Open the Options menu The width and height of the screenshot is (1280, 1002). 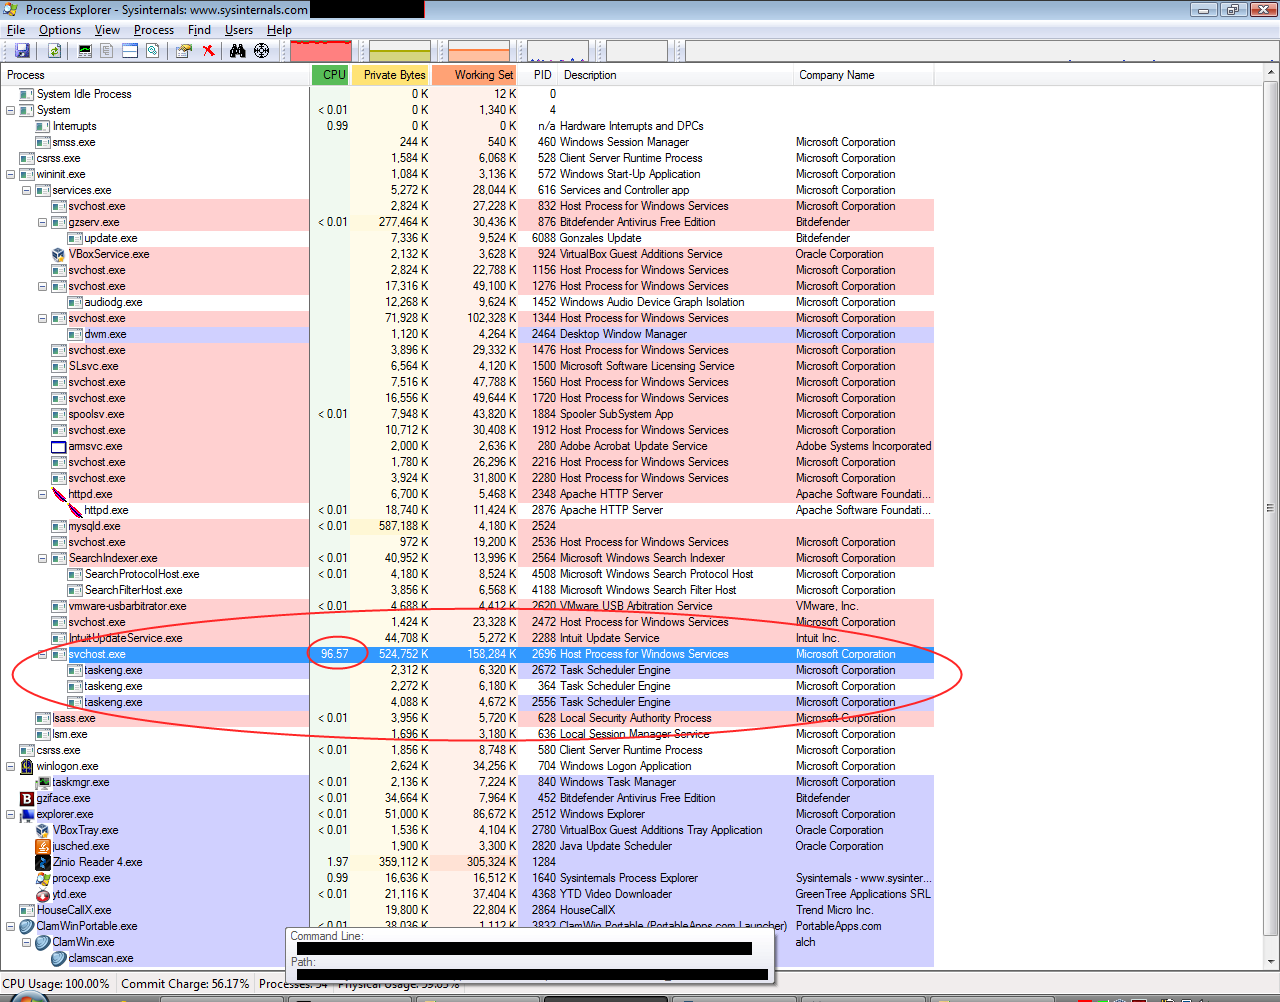coord(60,30)
